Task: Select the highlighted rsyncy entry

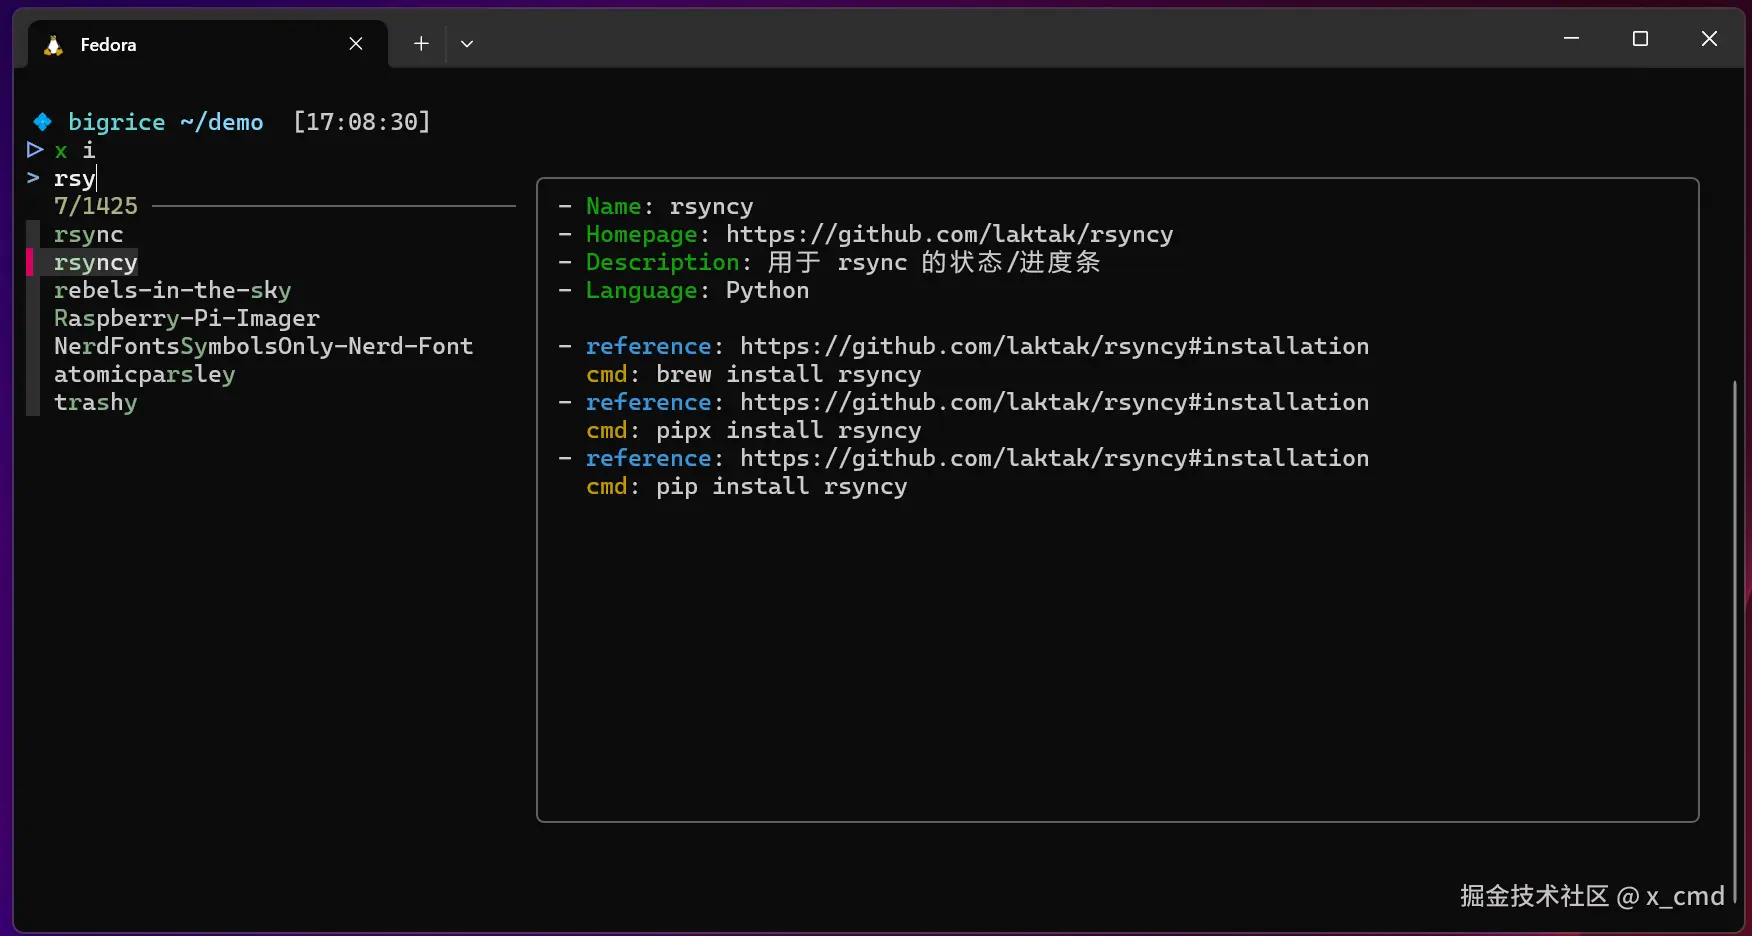Action: 96,263
